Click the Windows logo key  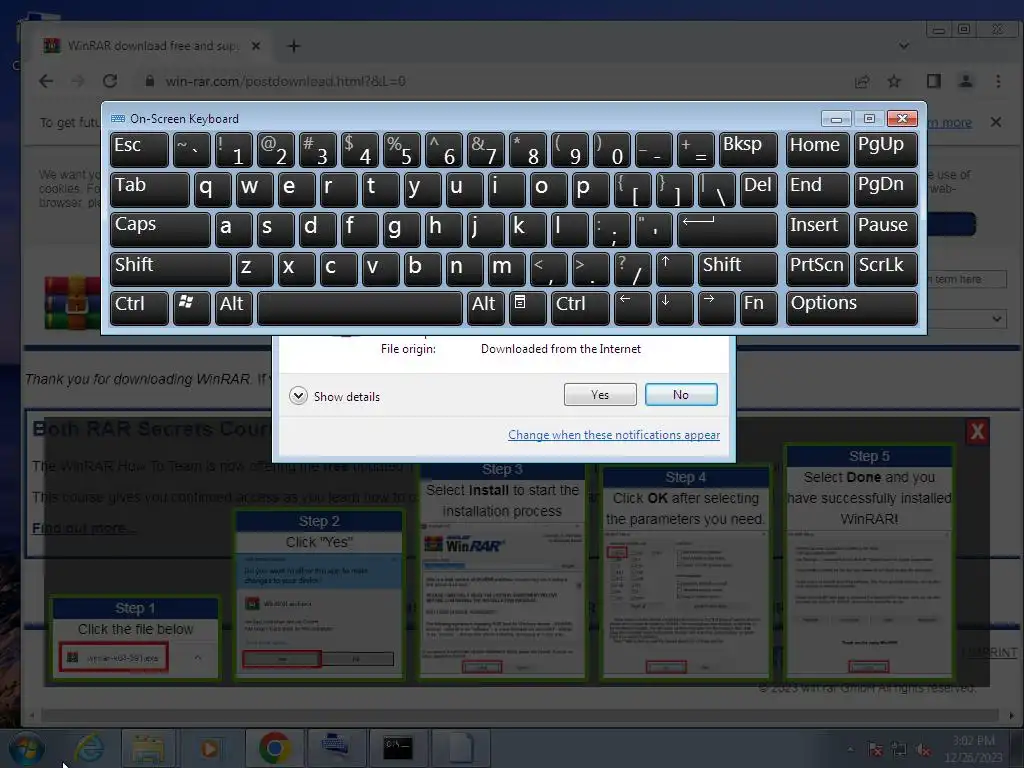(x=191, y=308)
